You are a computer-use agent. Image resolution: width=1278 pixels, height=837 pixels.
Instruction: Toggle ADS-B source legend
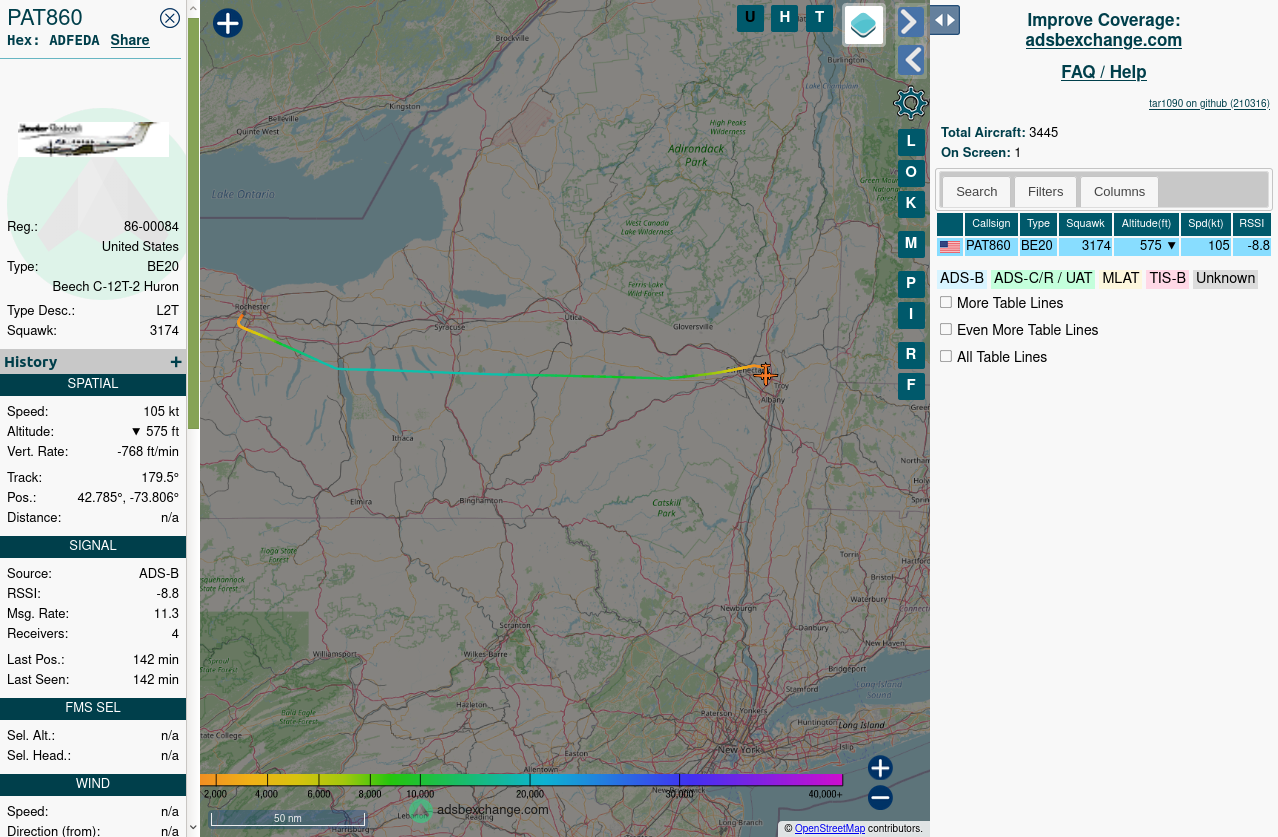[x=962, y=278]
